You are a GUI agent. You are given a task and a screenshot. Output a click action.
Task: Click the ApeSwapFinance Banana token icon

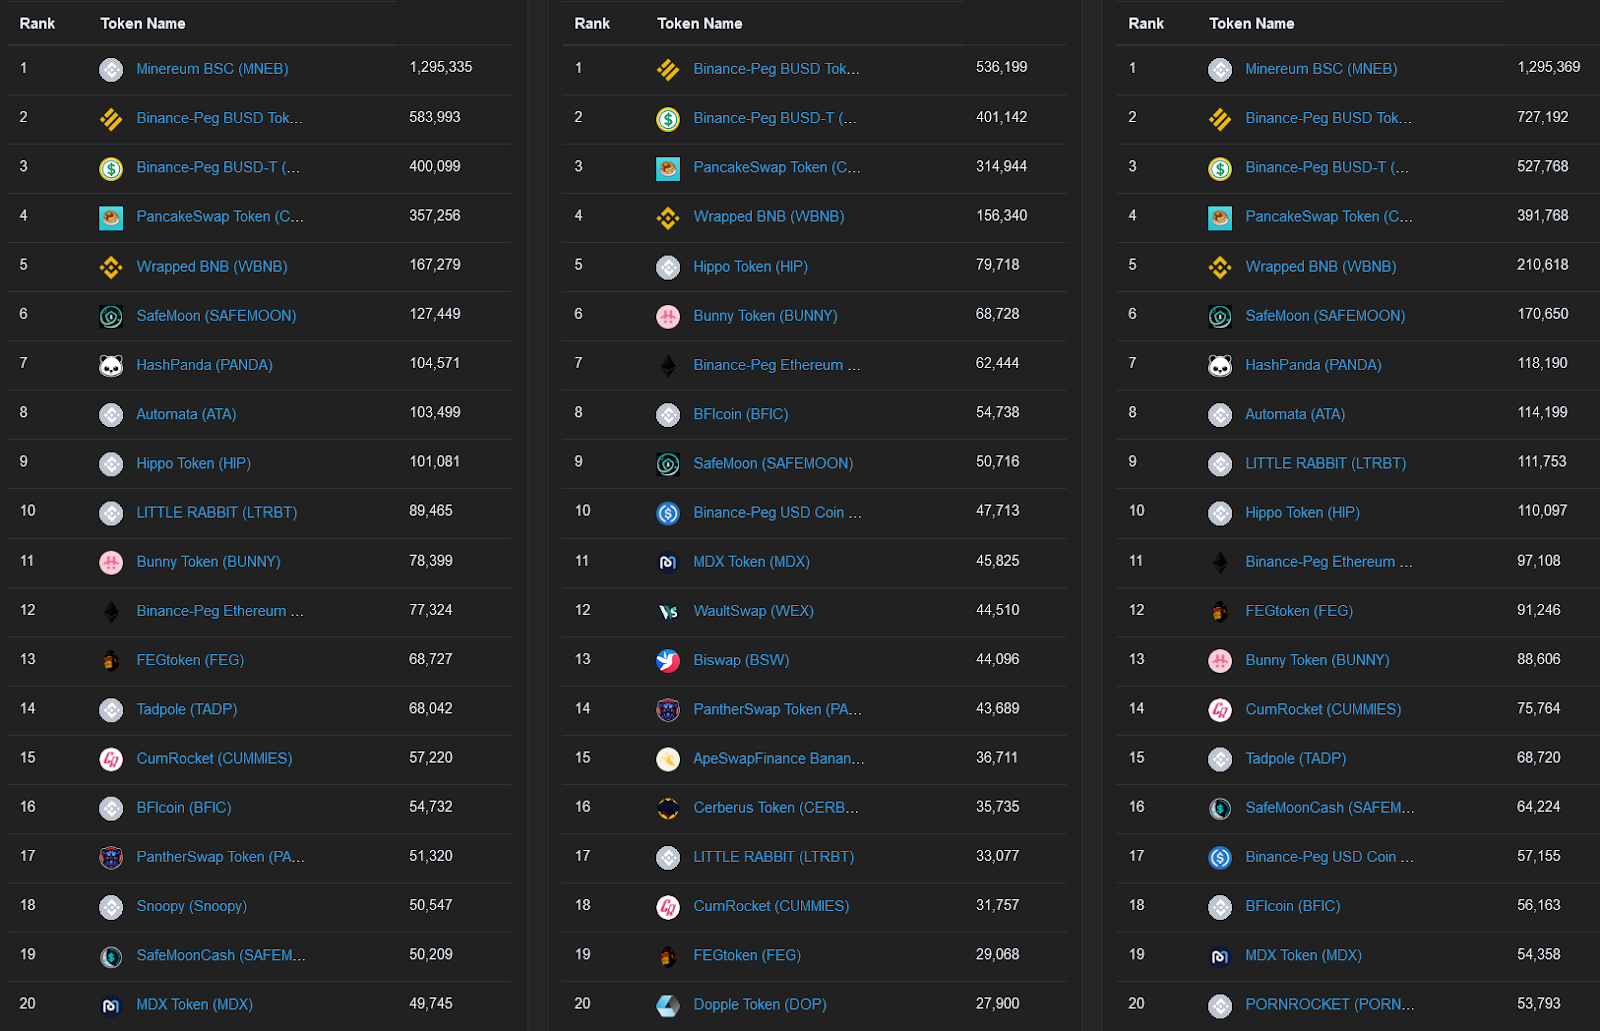coord(668,759)
